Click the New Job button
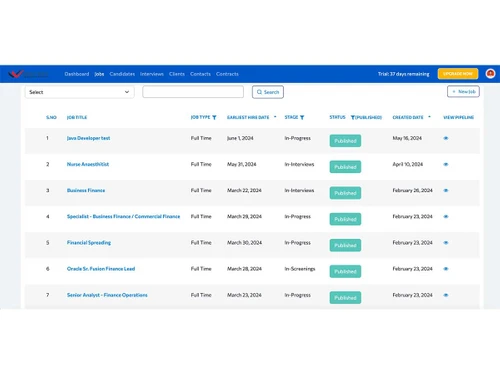The height and width of the screenshot is (375, 500). point(463,91)
